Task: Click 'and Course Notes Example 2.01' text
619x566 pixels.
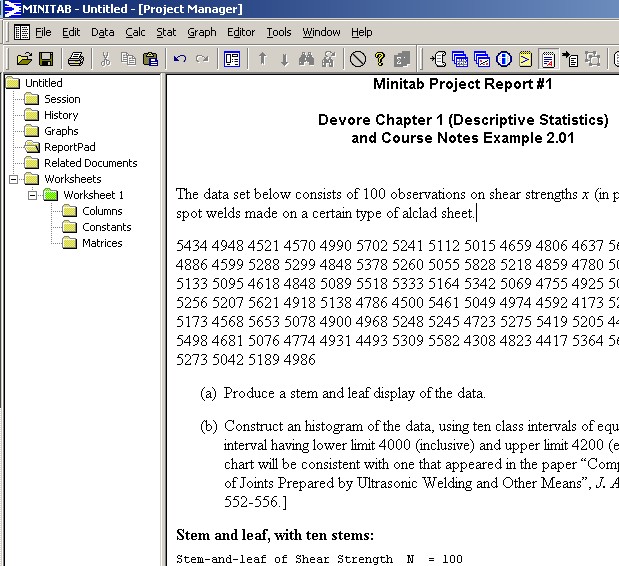Action: [x=463, y=138]
